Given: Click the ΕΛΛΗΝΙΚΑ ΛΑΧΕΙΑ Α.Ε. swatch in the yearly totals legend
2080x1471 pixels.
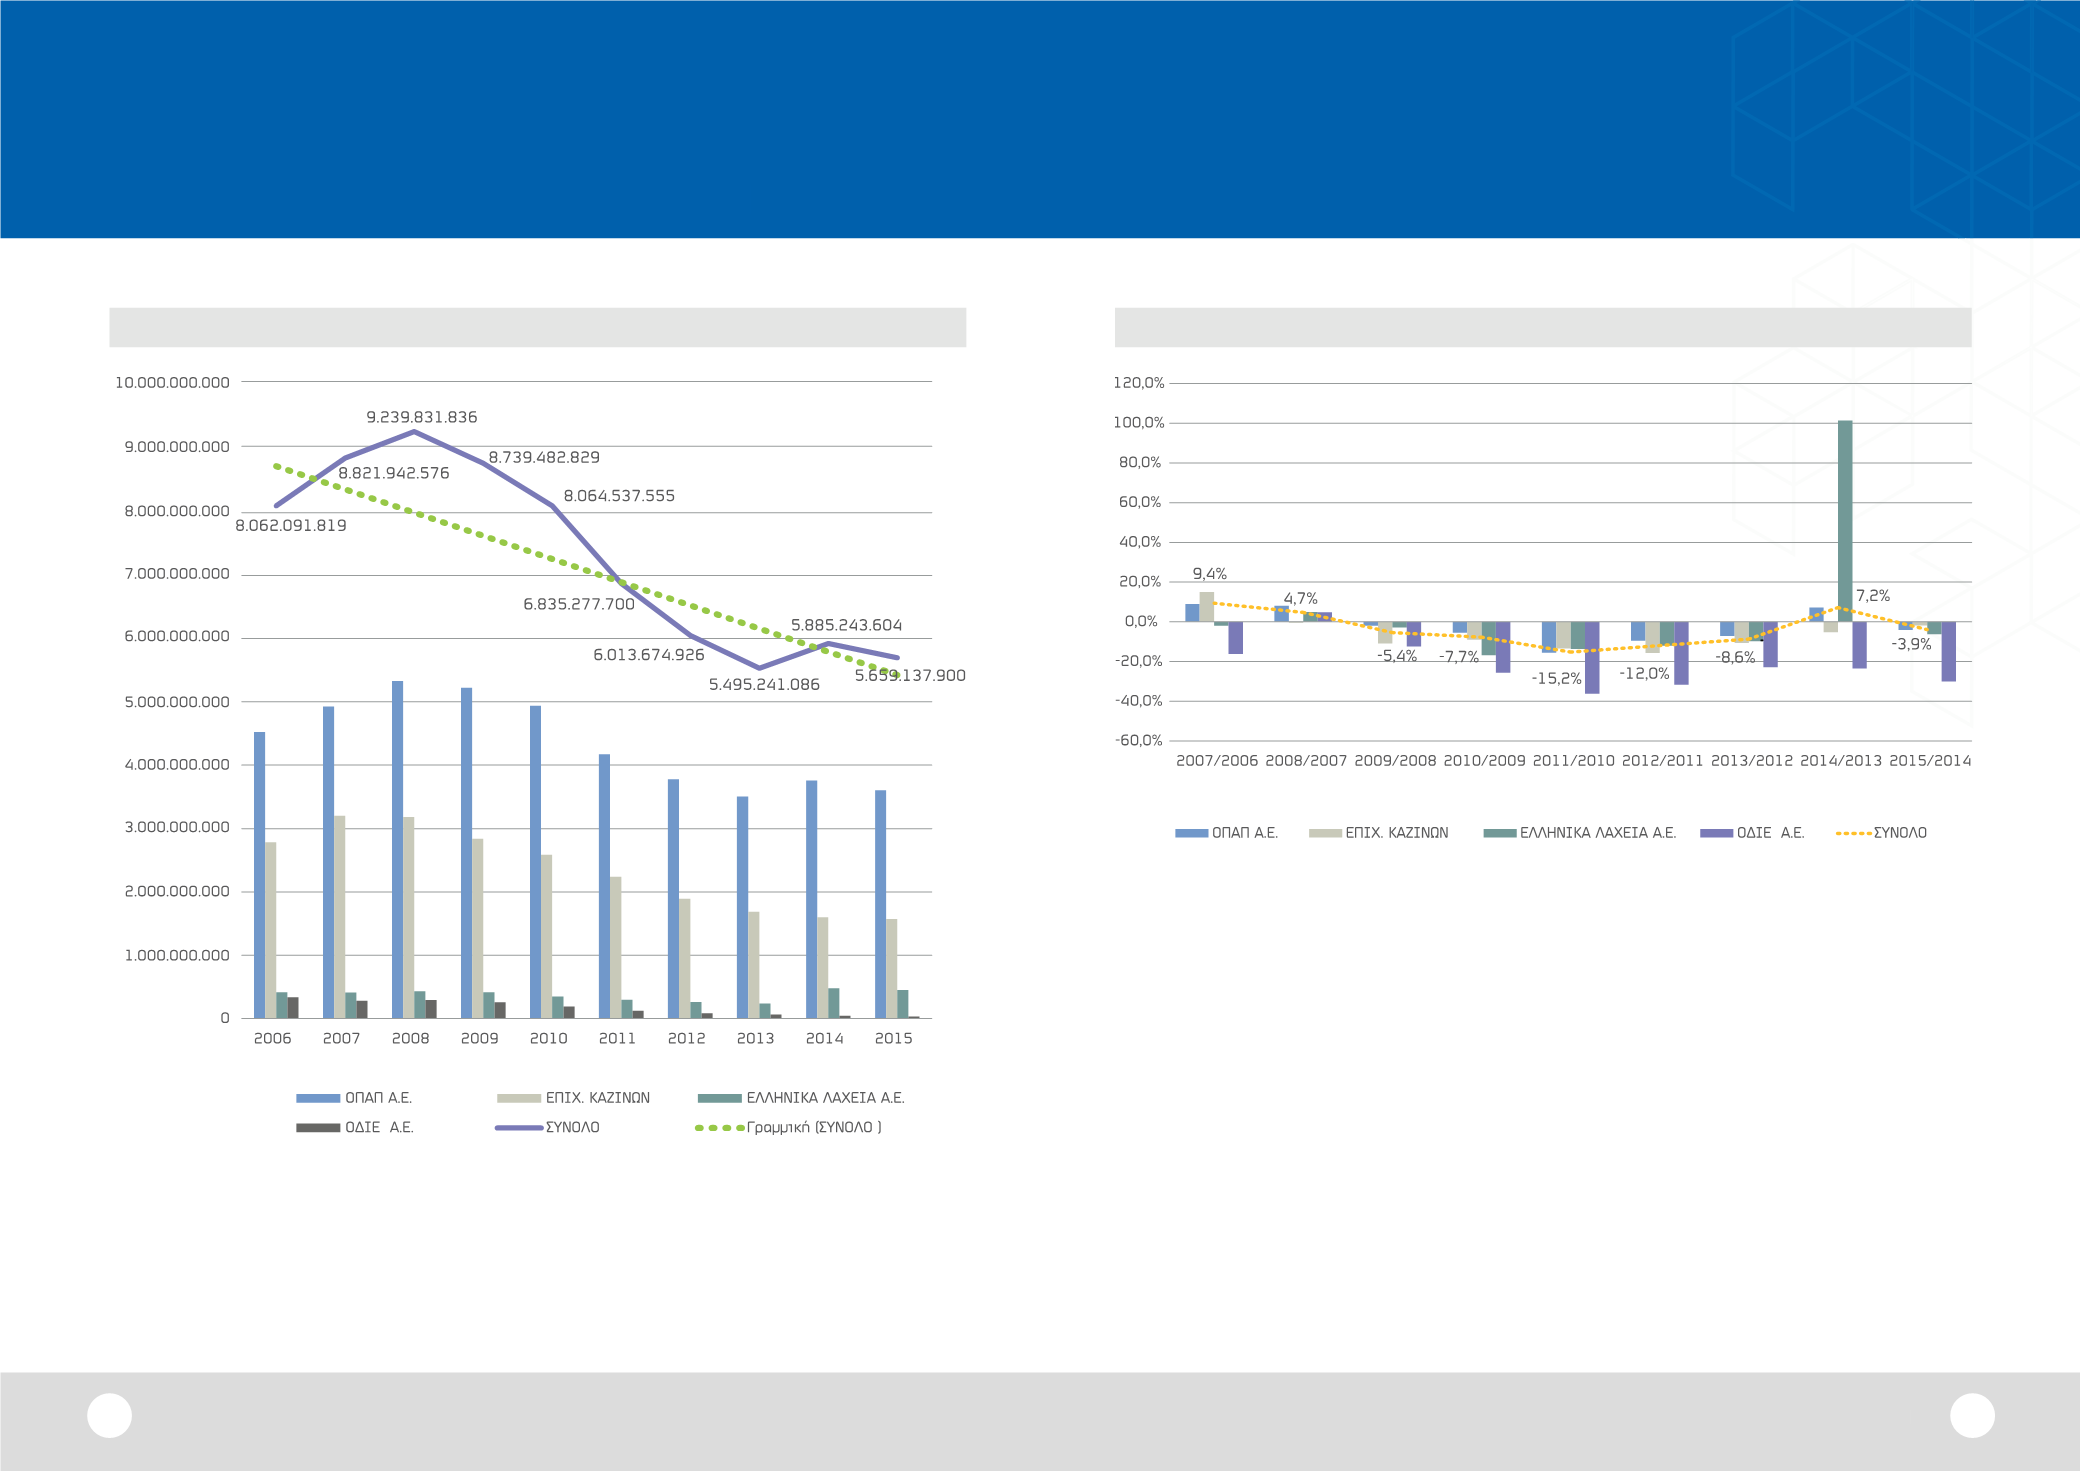Looking at the screenshot, I should coord(720,1098).
